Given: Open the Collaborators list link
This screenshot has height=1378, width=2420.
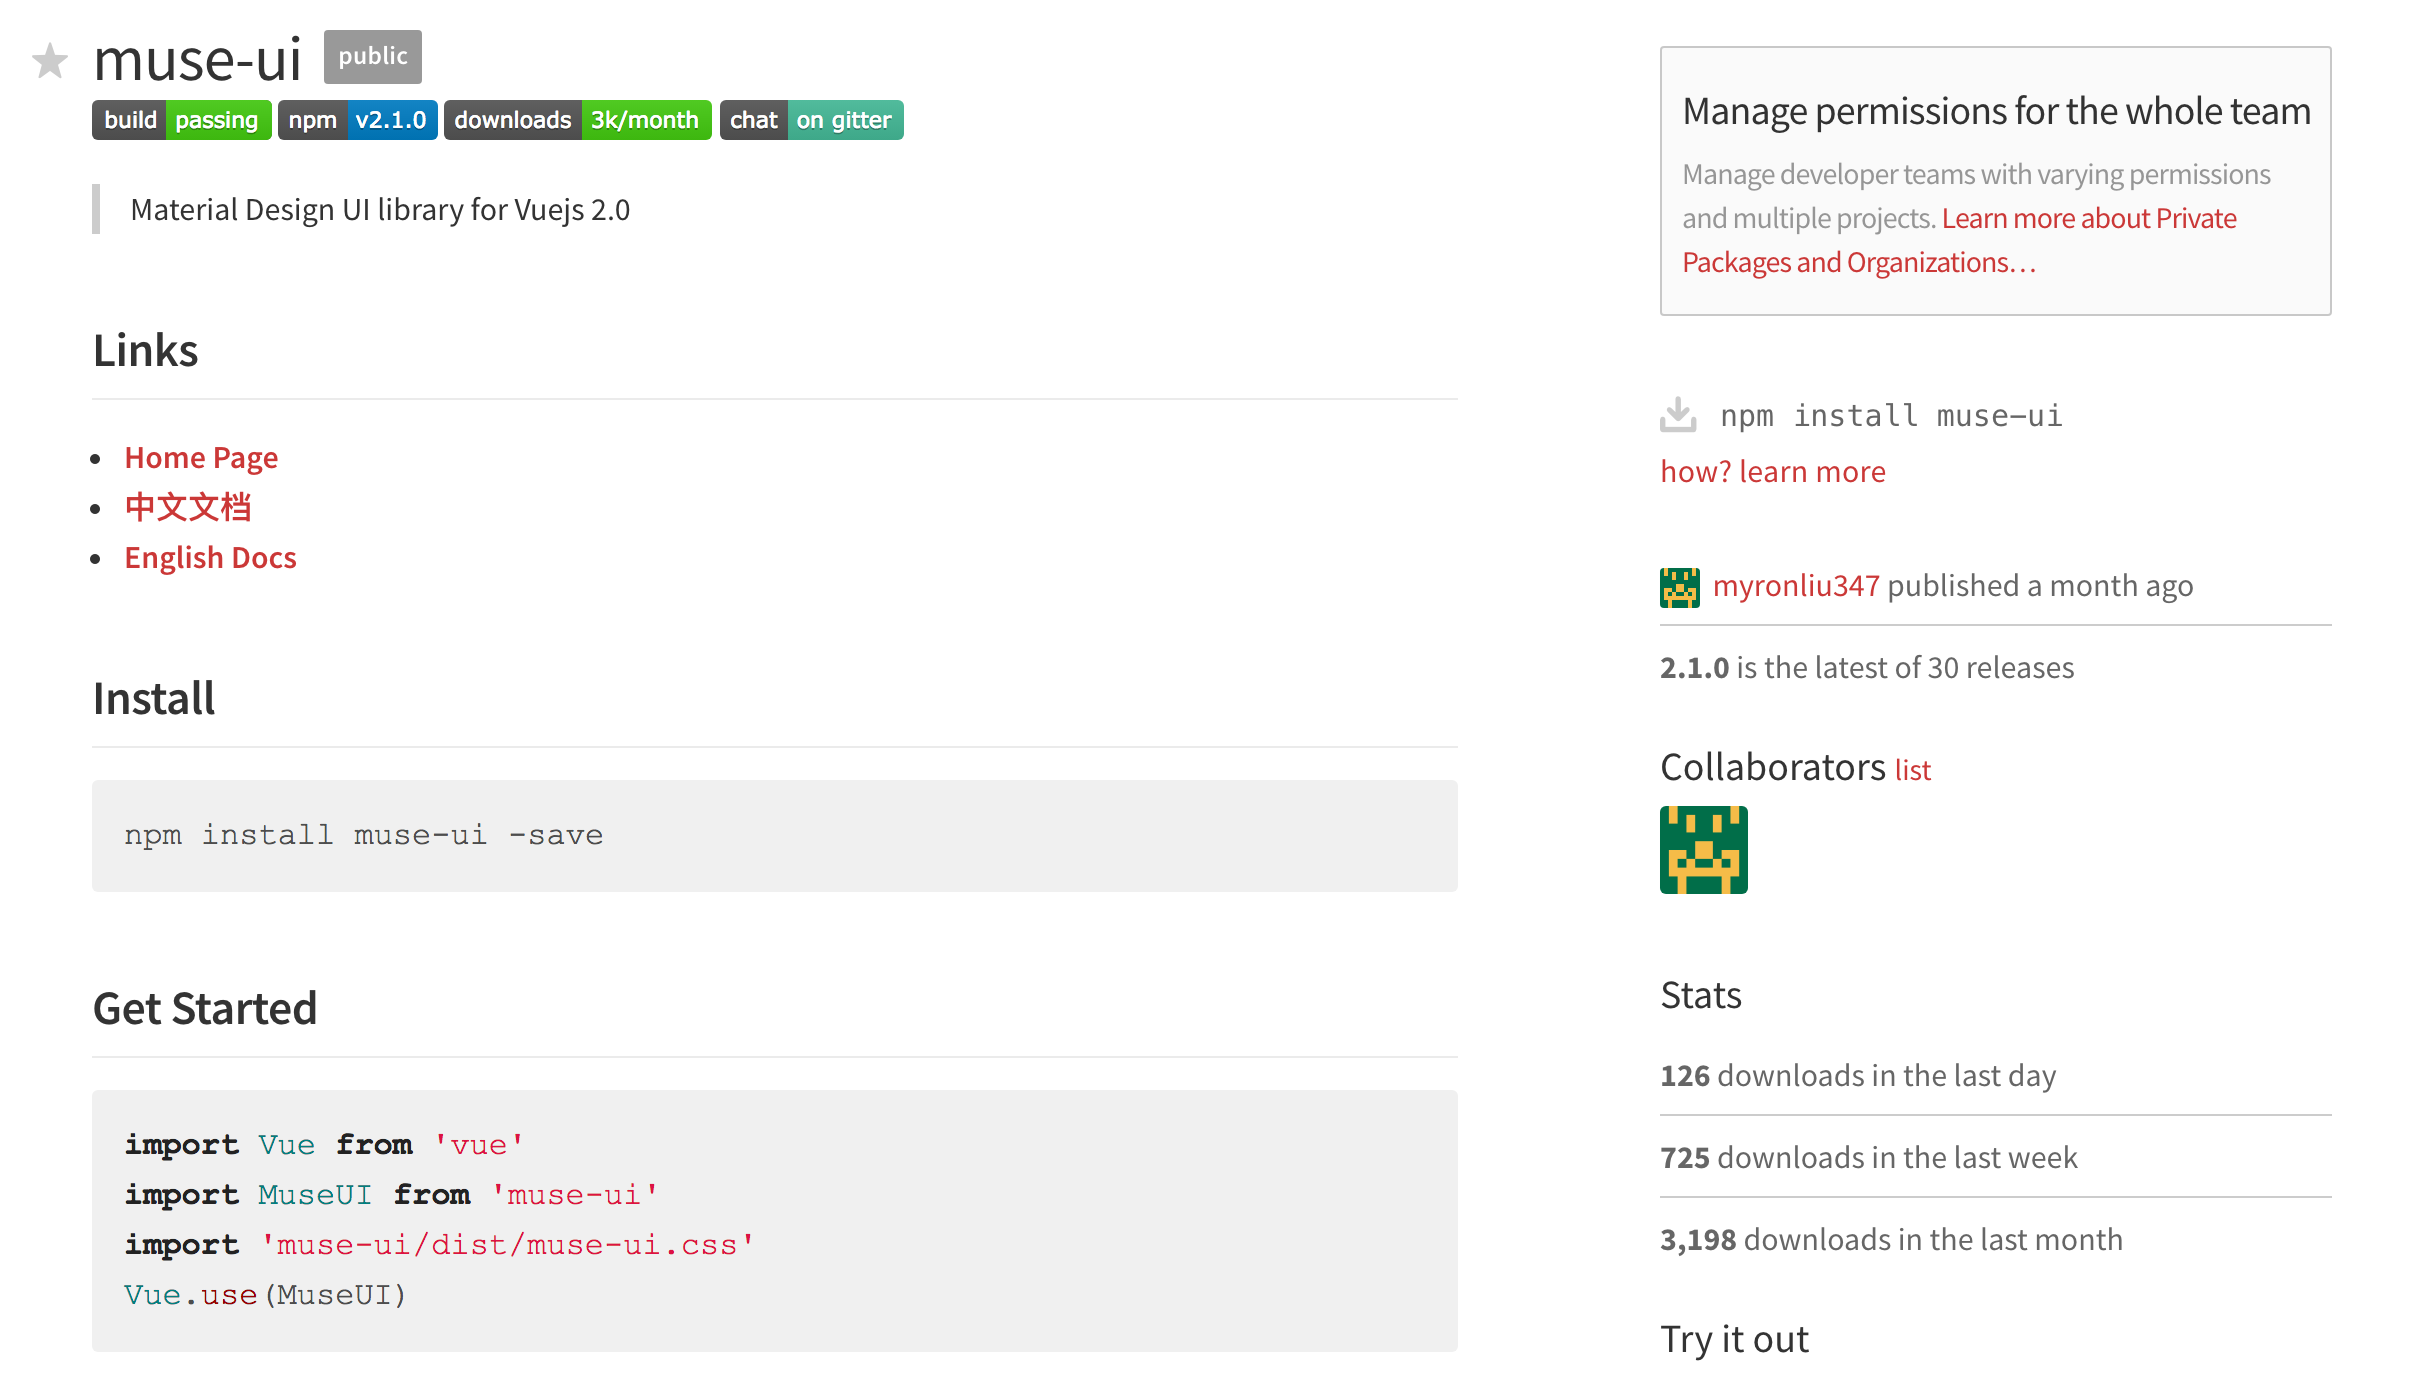Looking at the screenshot, I should click(x=1913, y=770).
